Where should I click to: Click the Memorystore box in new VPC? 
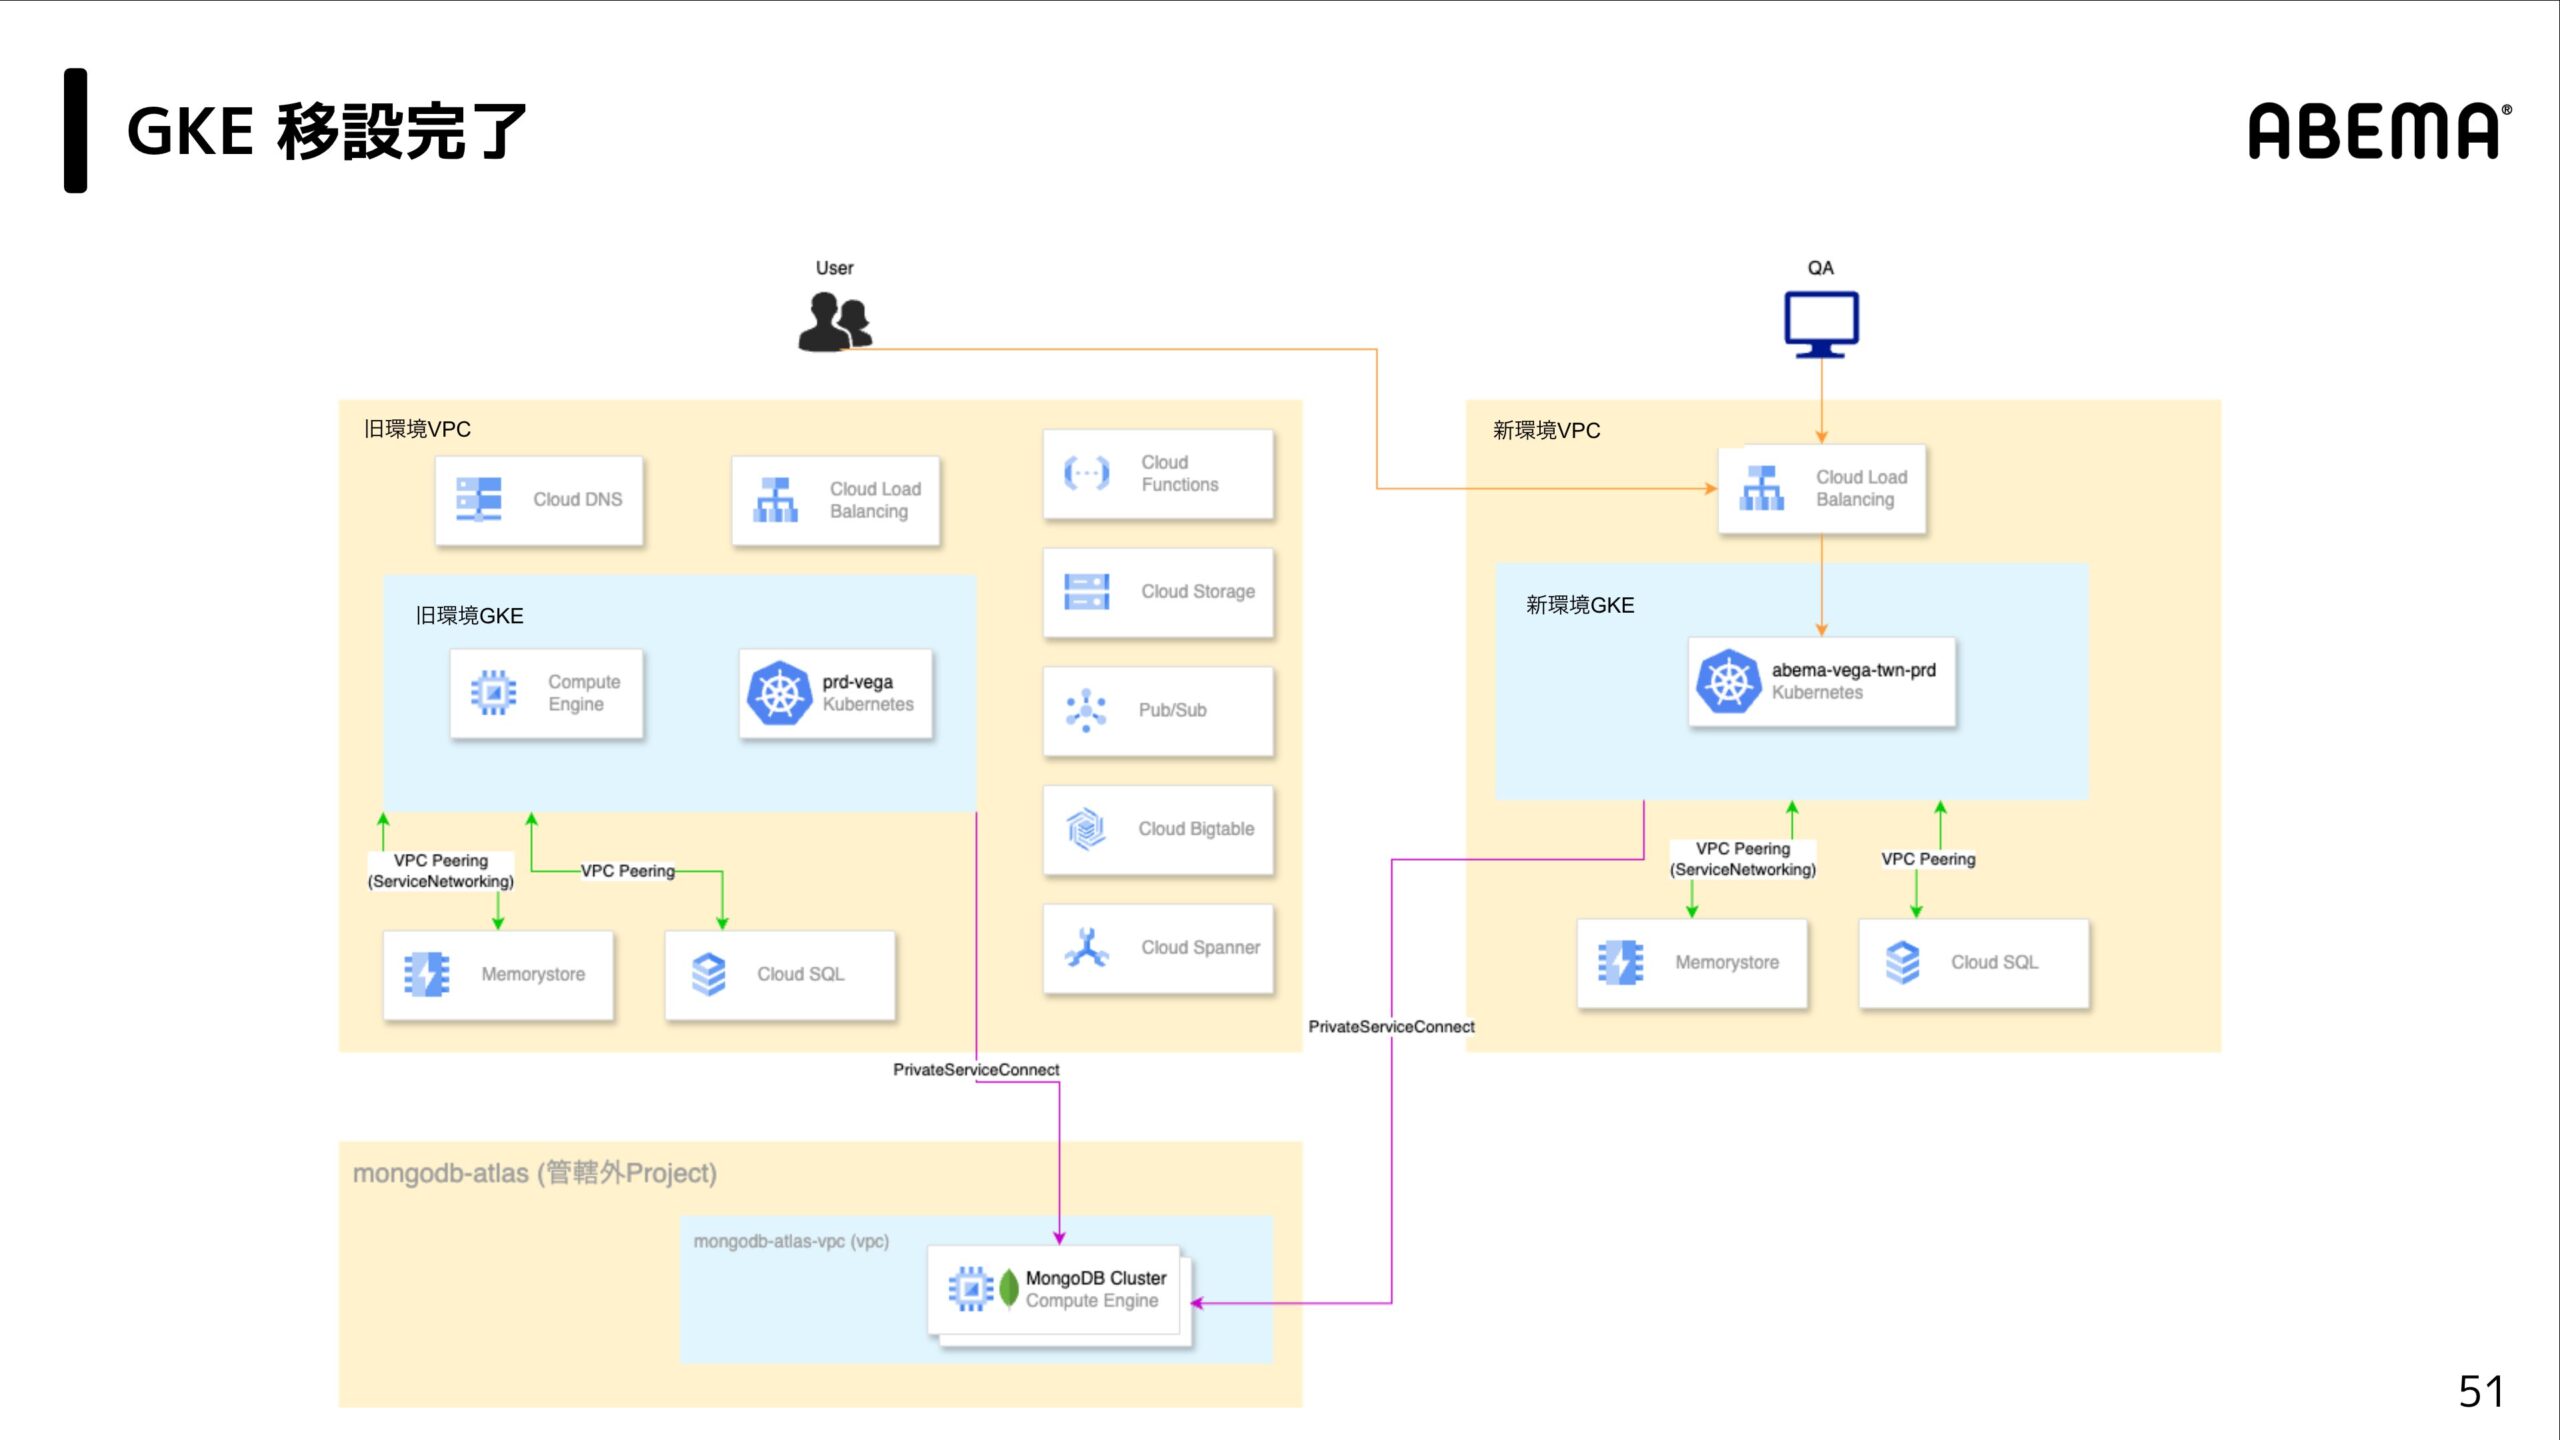coord(1692,962)
